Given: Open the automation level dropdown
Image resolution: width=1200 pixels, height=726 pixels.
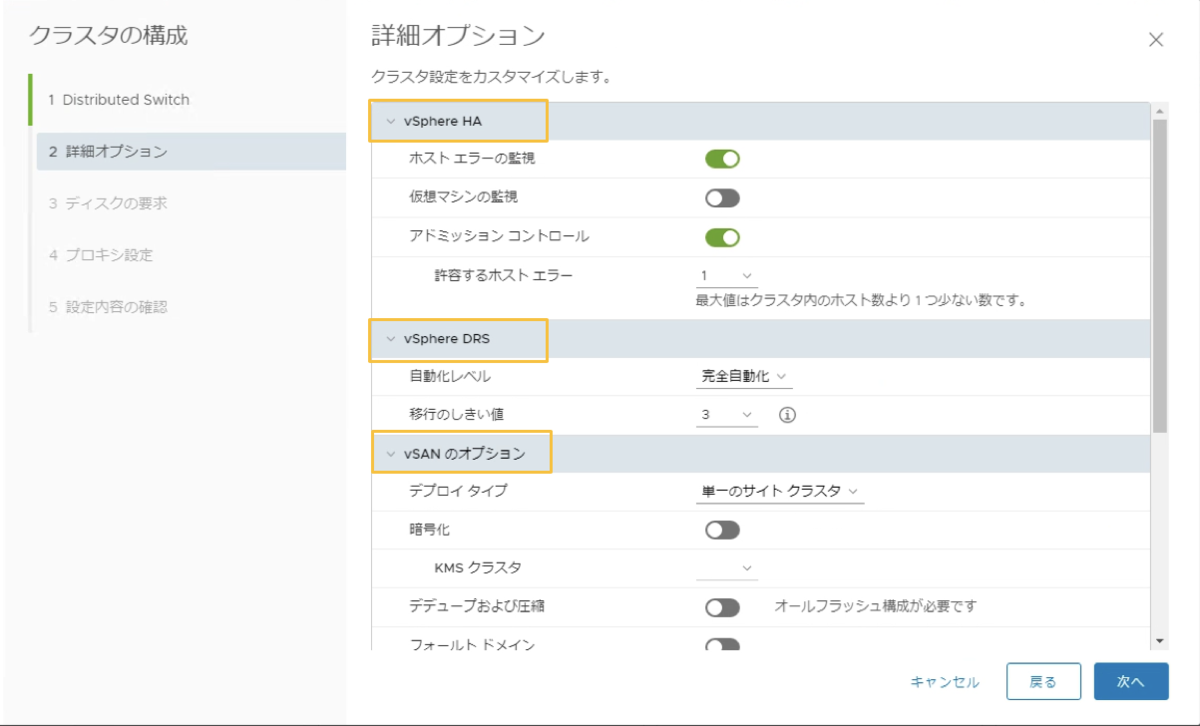Looking at the screenshot, I should pyautogui.click(x=744, y=377).
